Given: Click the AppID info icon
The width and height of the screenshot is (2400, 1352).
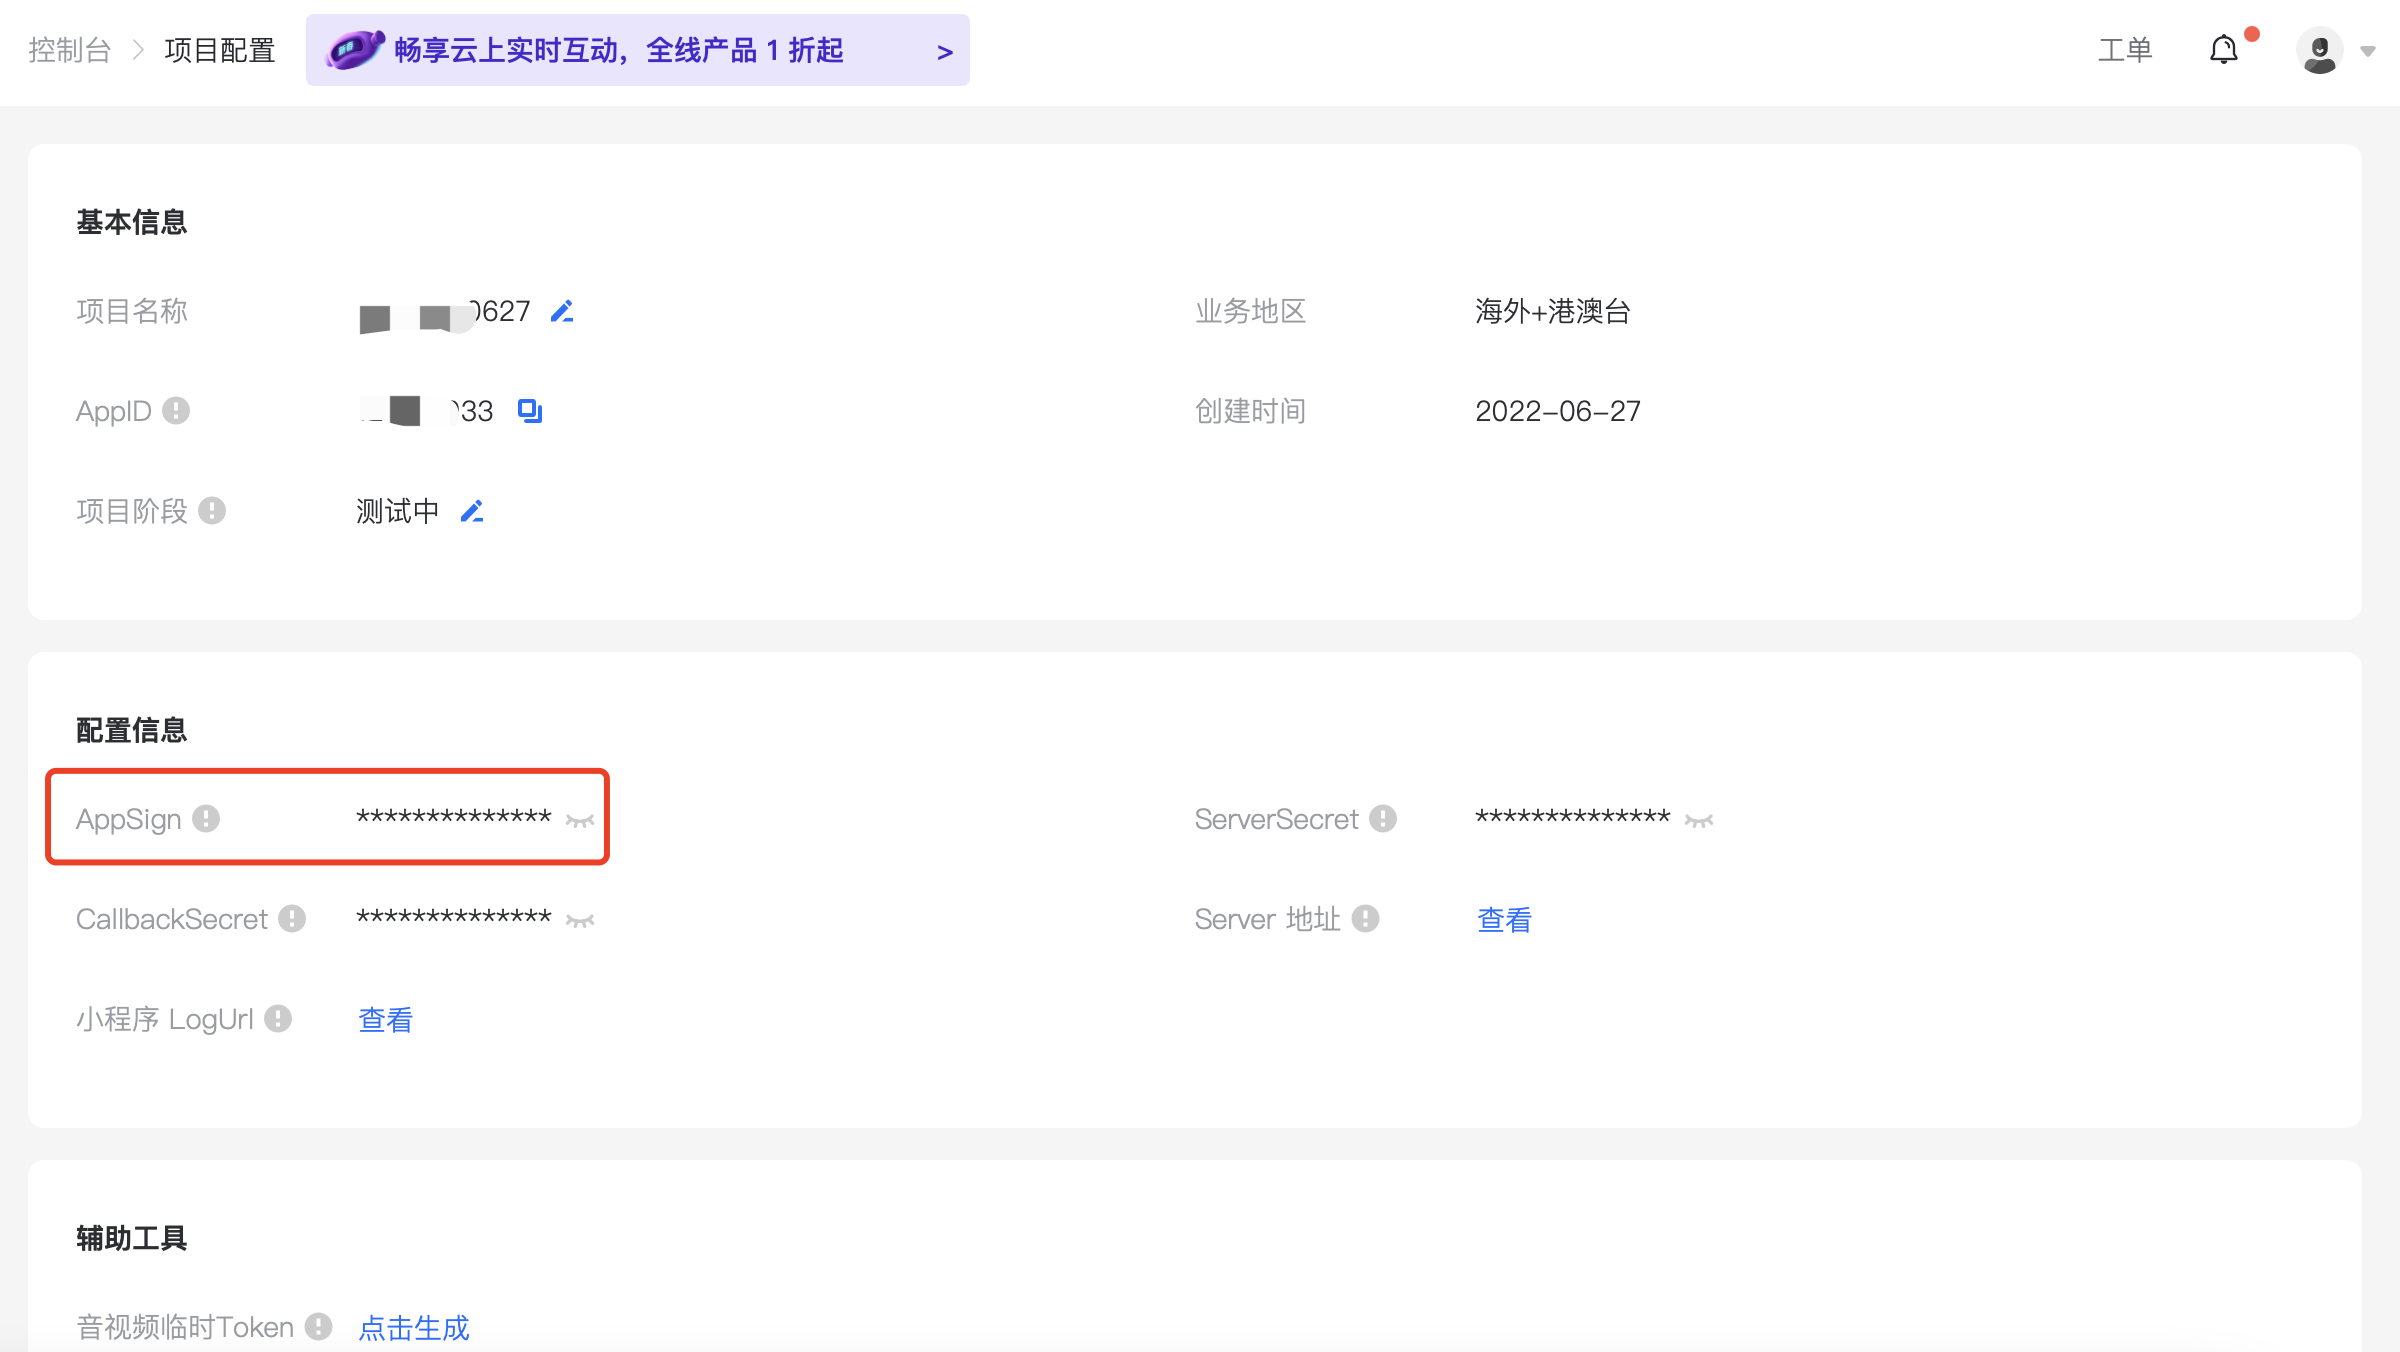Looking at the screenshot, I should [x=176, y=411].
